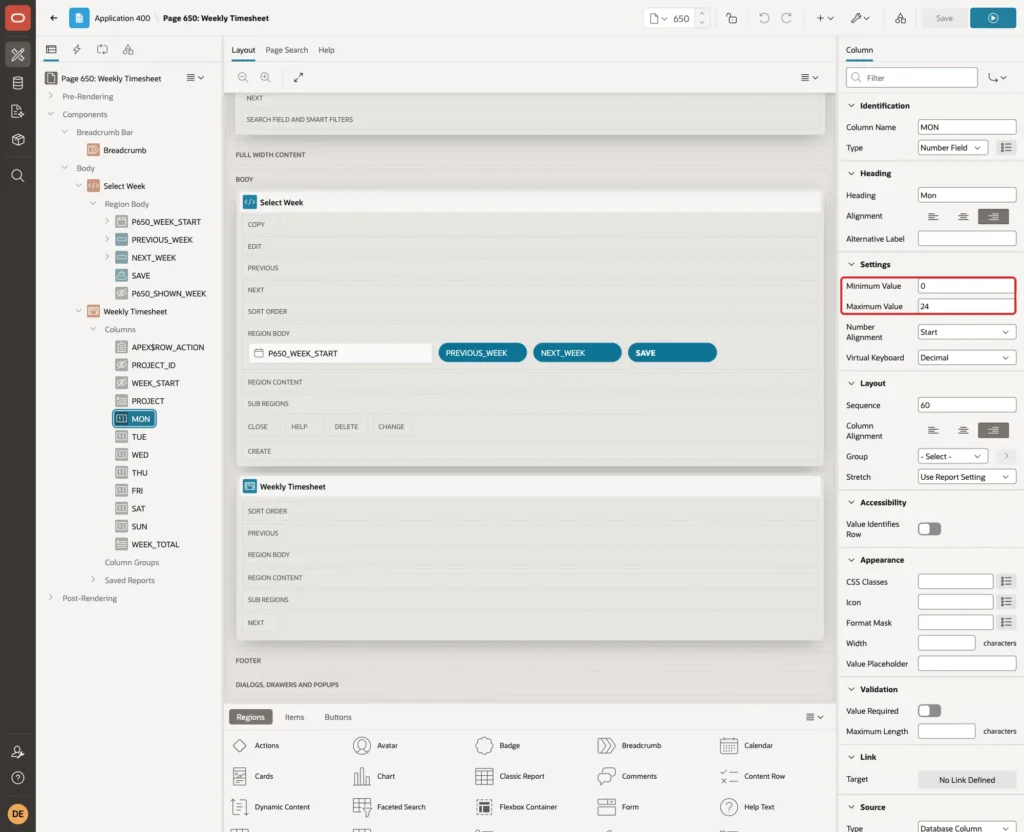
Task: Select left column alignment option
Action: pyautogui.click(x=933, y=430)
